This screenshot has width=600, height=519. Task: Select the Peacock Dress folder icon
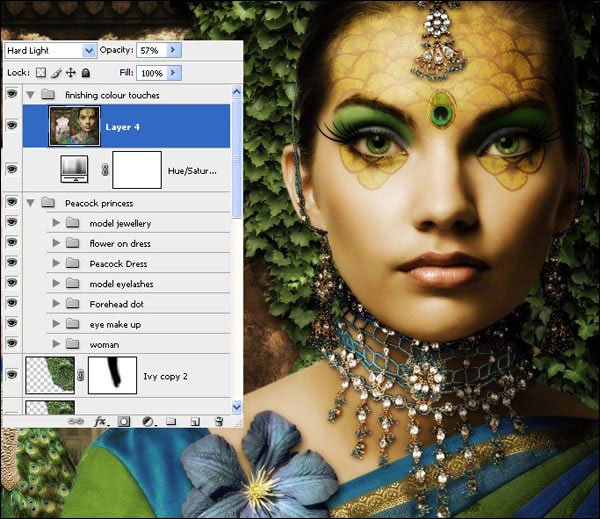pos(72,263)
